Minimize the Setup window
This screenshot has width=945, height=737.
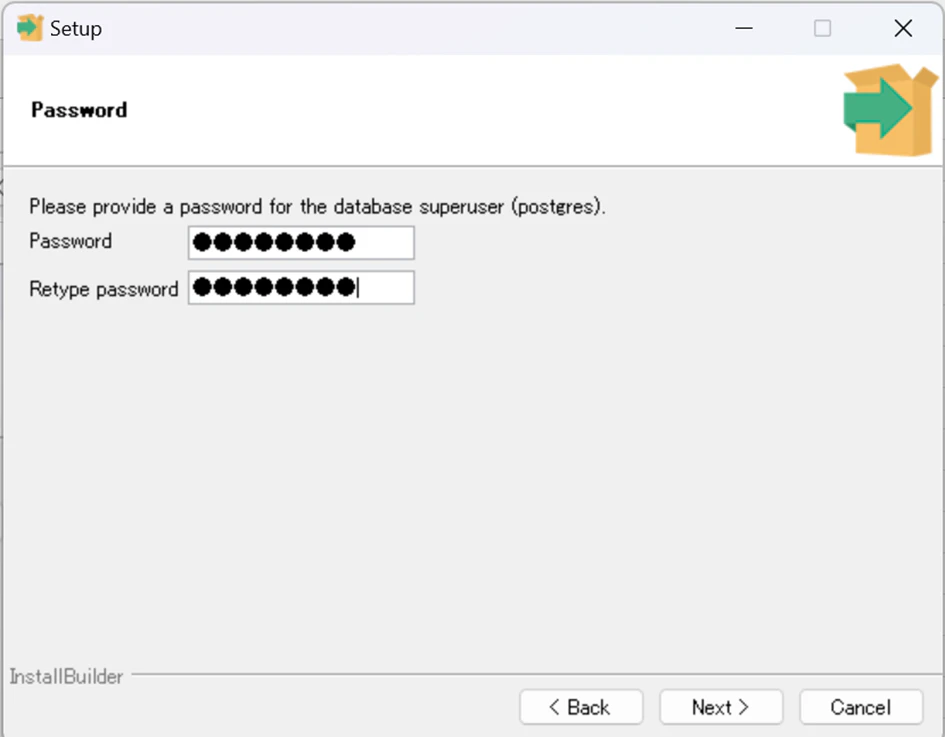click(744, 28)
